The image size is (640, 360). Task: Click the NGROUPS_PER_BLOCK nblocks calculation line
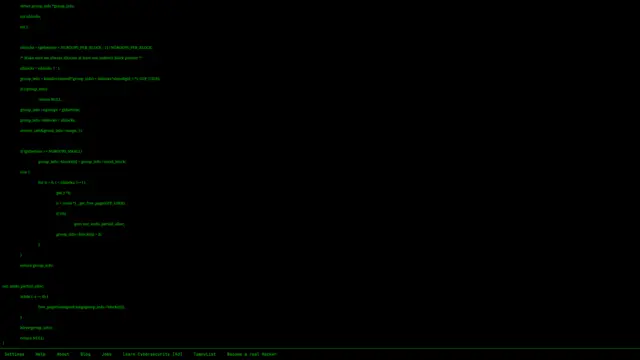pyautogui.click(x=86, y=48)
